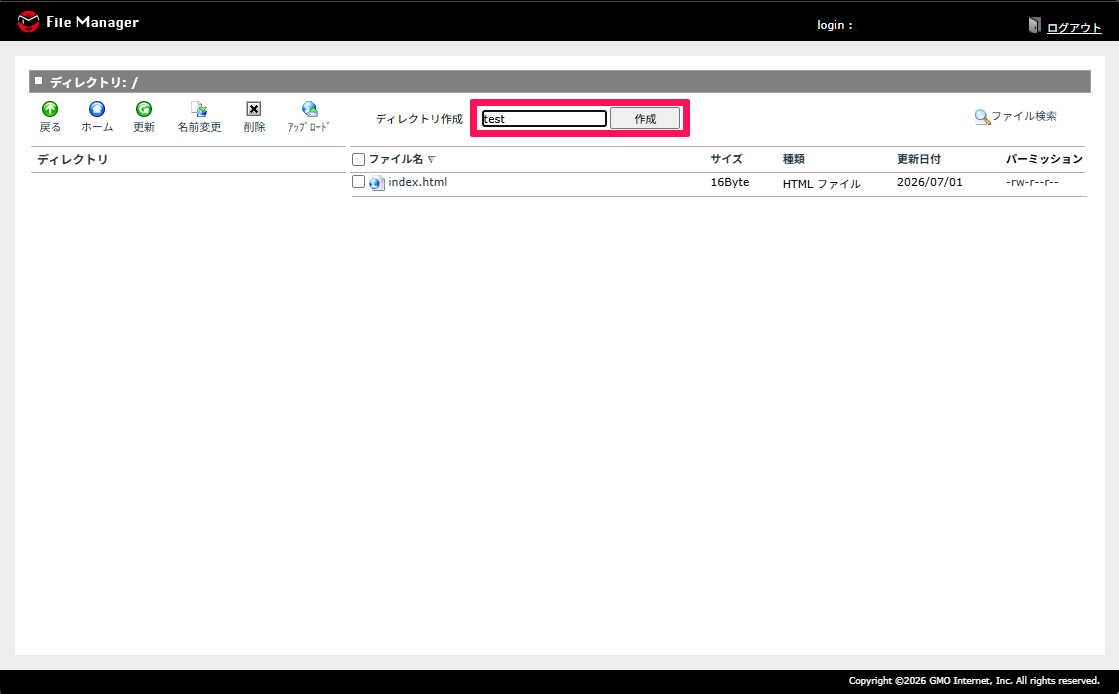Screen dimensions: 1119x694
Task: Open the アップロード upload icon
Action: (x=309, y=109)
